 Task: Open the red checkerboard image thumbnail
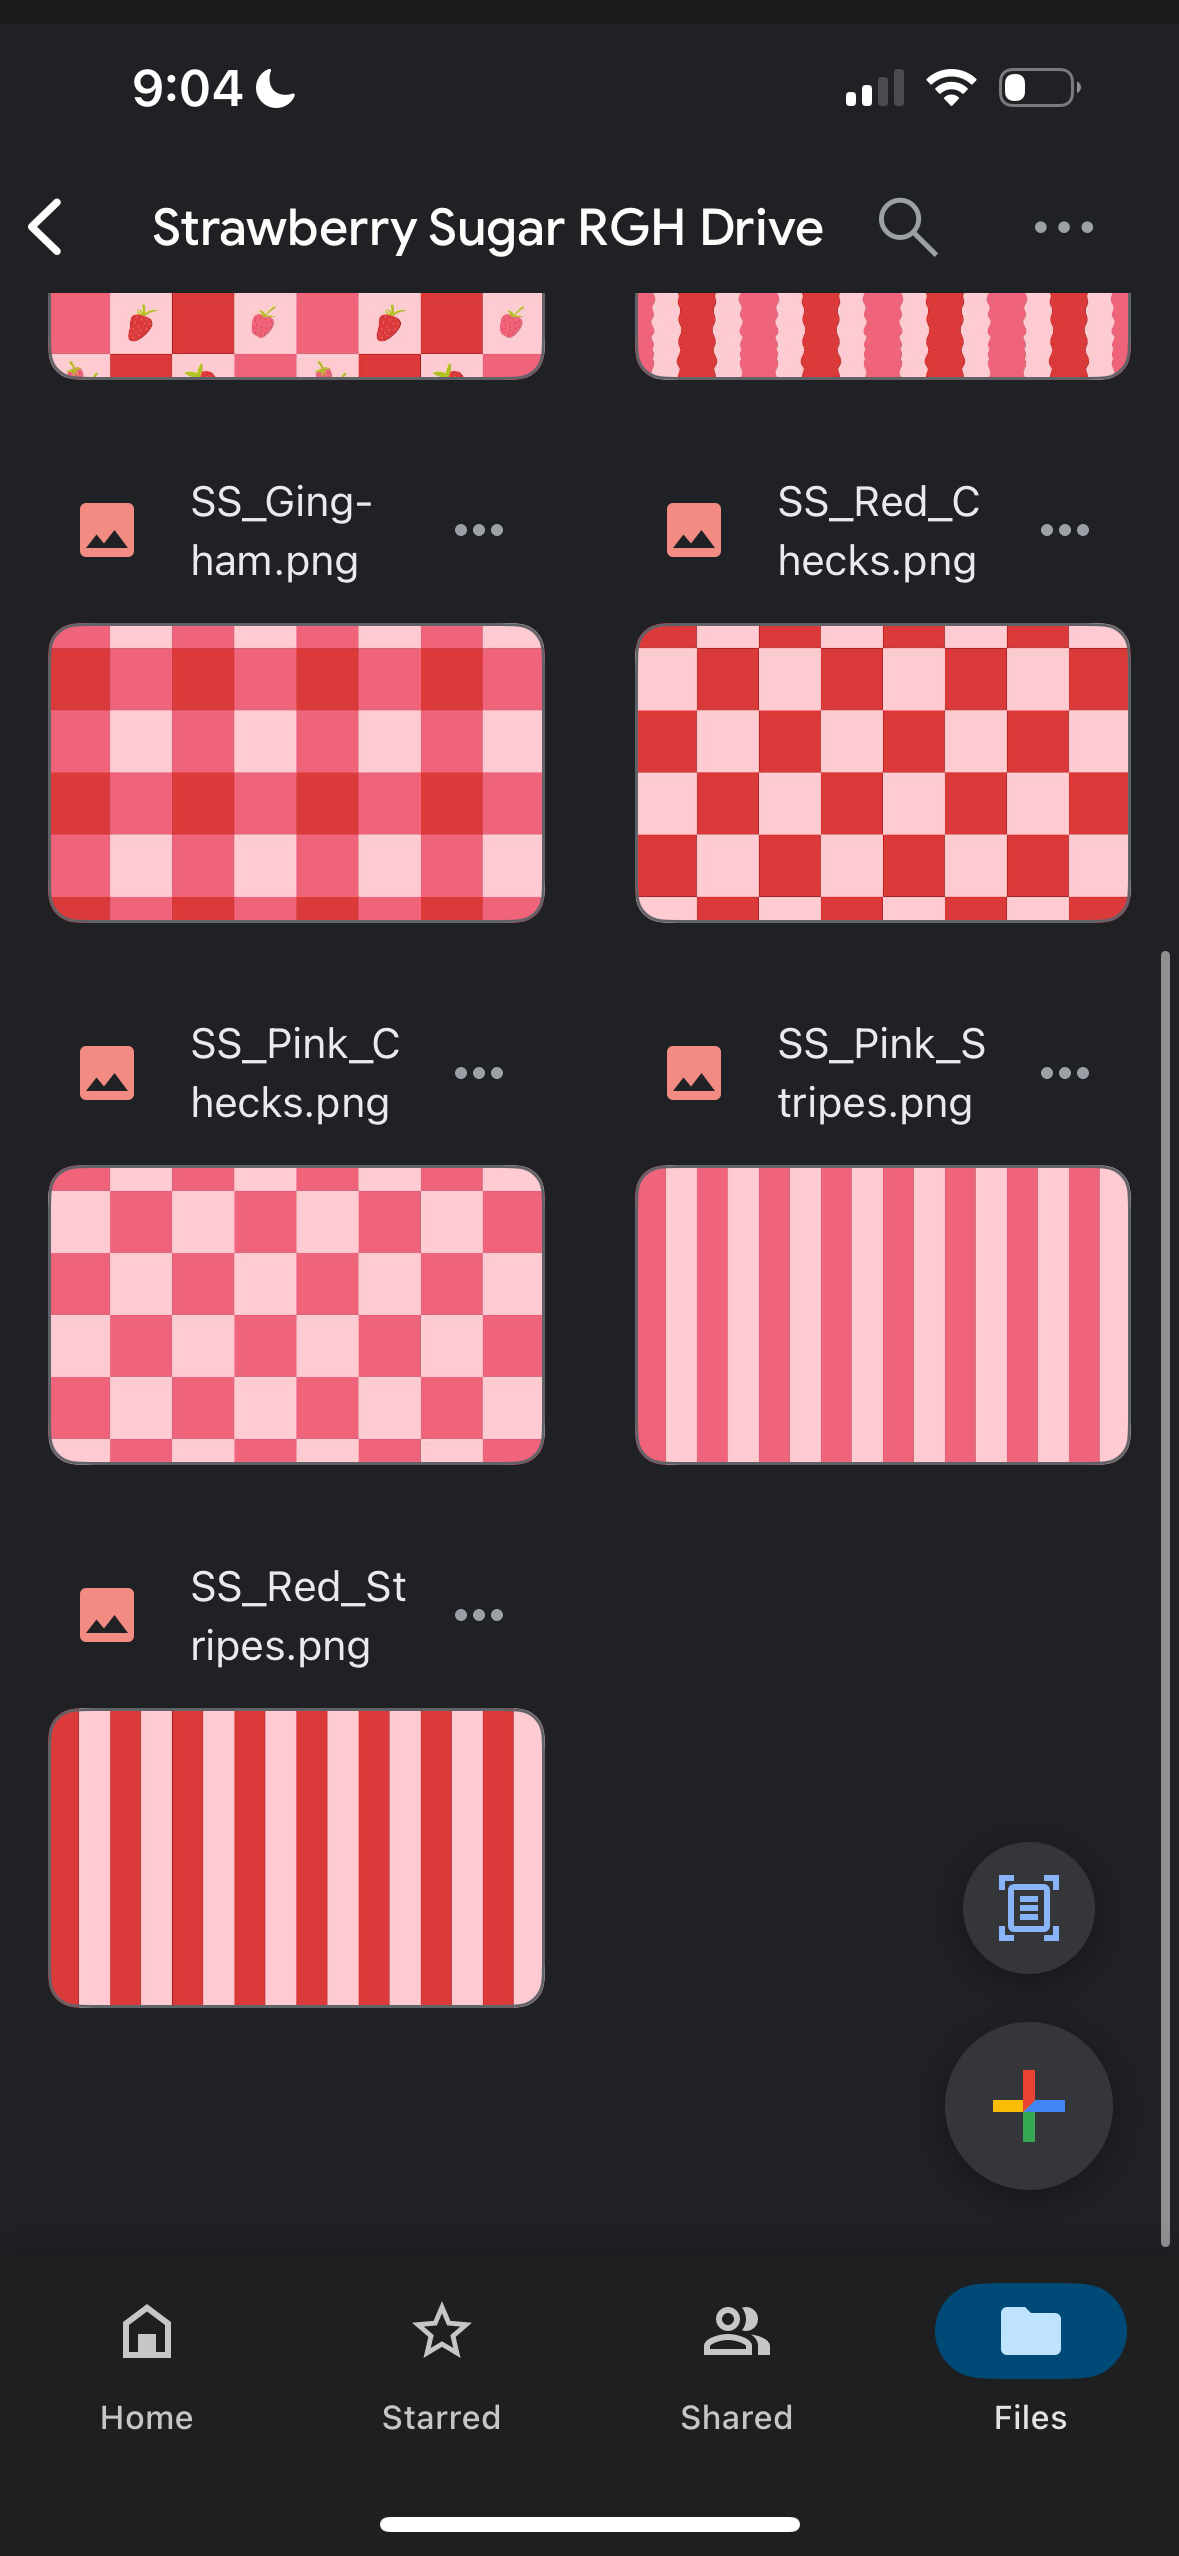click(x=883, y=773)
